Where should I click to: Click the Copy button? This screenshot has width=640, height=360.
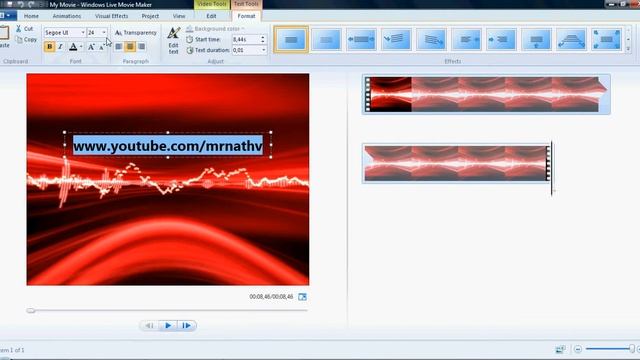click(x=27, y=40)
